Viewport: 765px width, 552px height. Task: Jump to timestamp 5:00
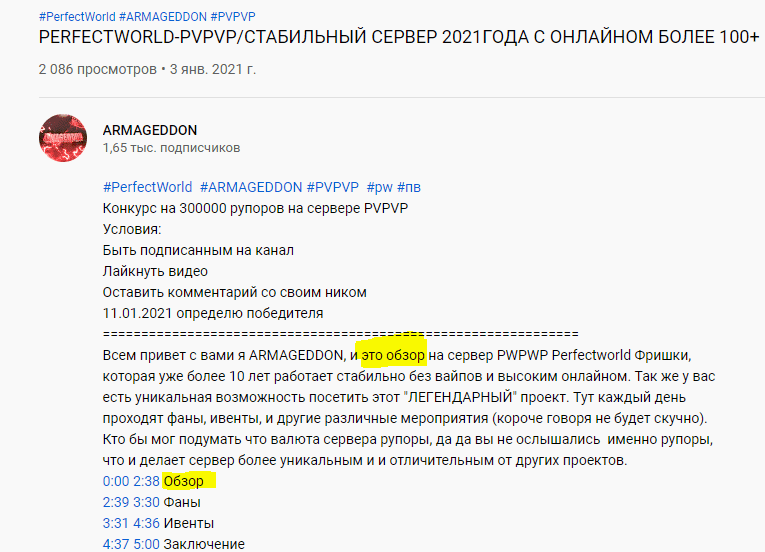coord(146,544)
